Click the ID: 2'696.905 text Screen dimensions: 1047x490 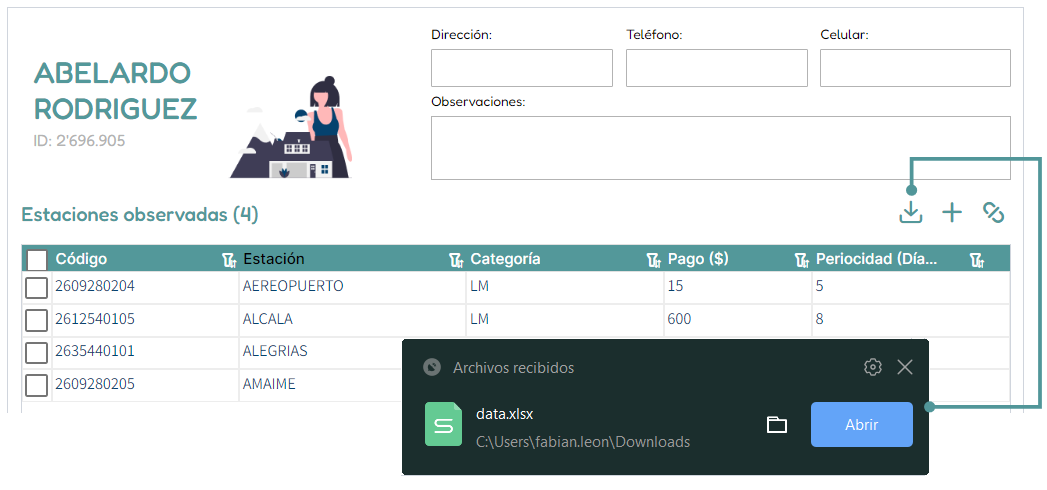79,141
